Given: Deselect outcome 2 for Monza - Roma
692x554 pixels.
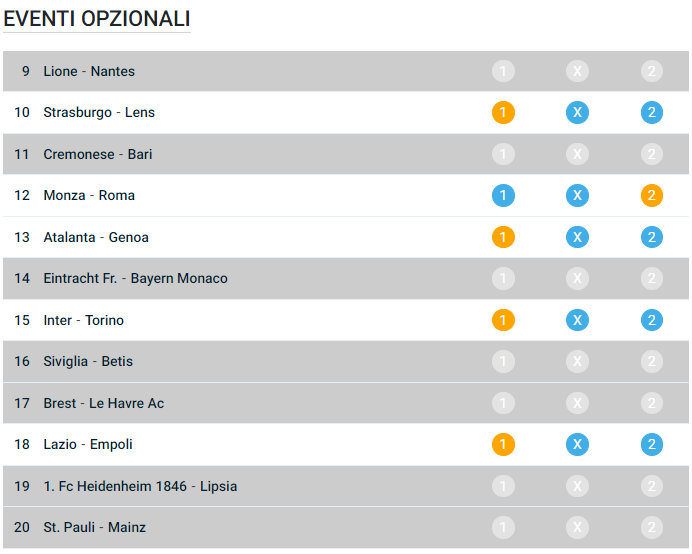Looking at the screenshot, I should [x=652, y=196].
